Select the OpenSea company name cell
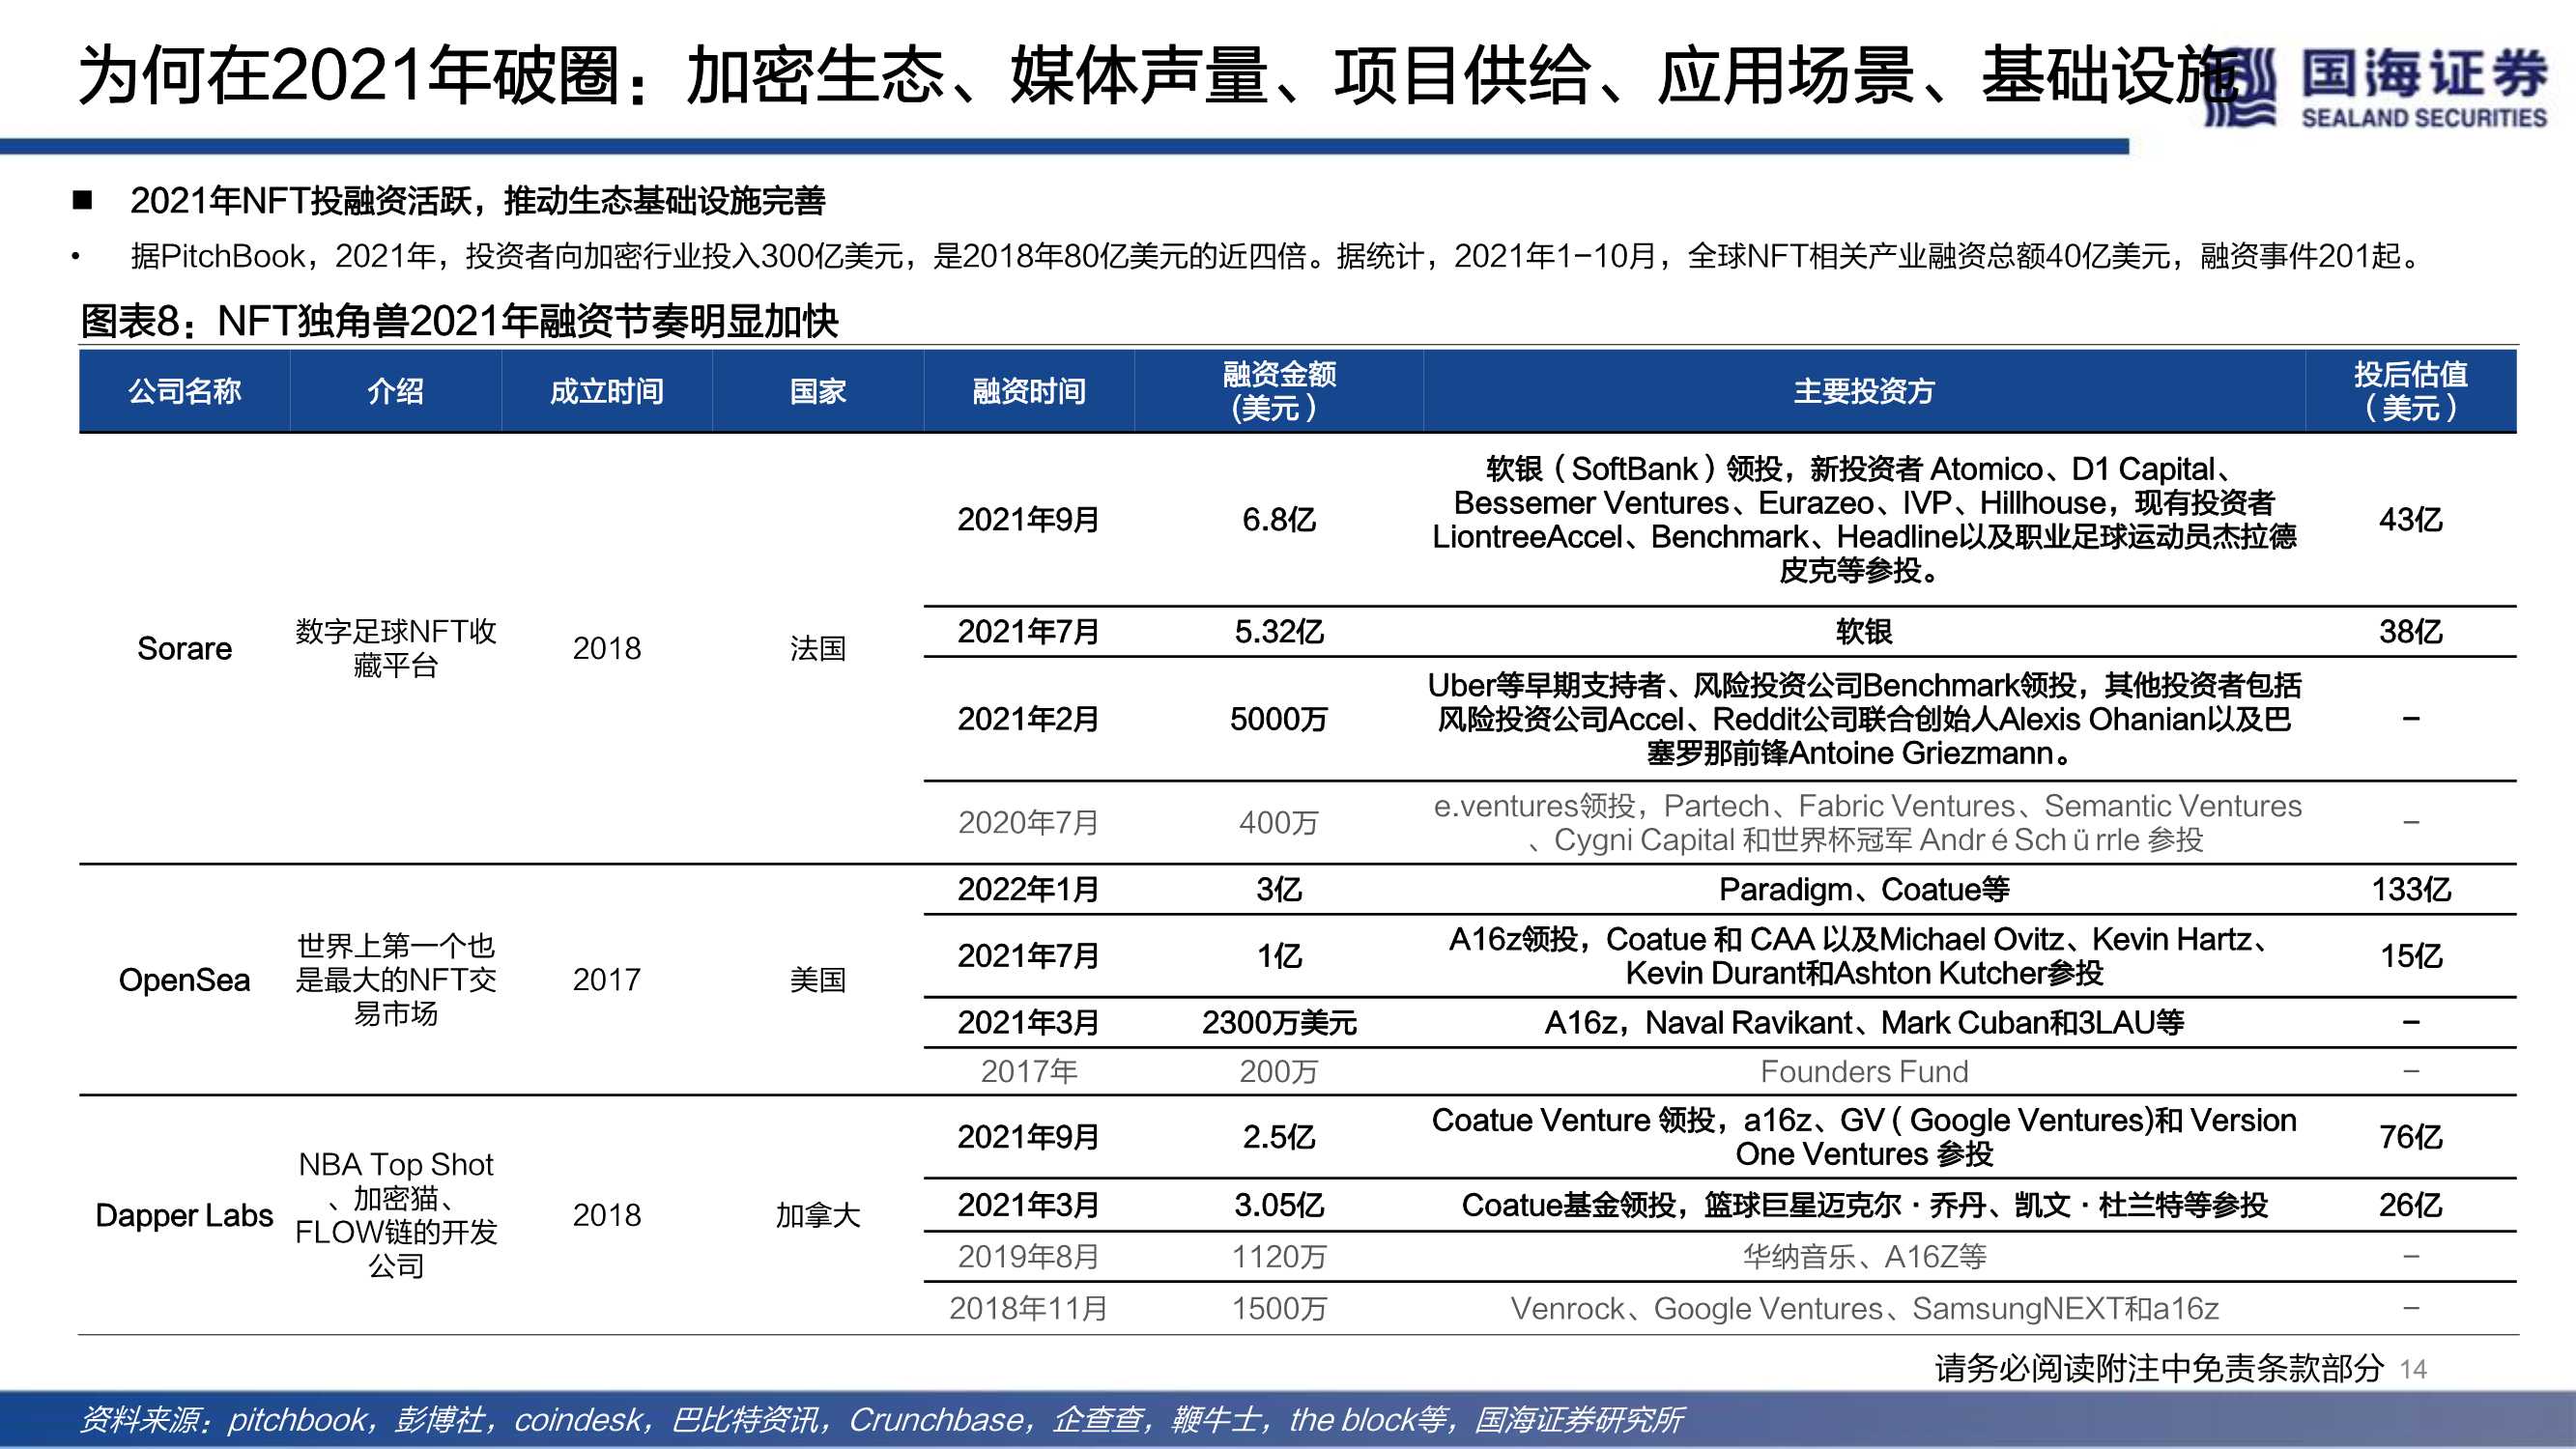This screenshot has width=2576, height=1449. tap(184, 980)
